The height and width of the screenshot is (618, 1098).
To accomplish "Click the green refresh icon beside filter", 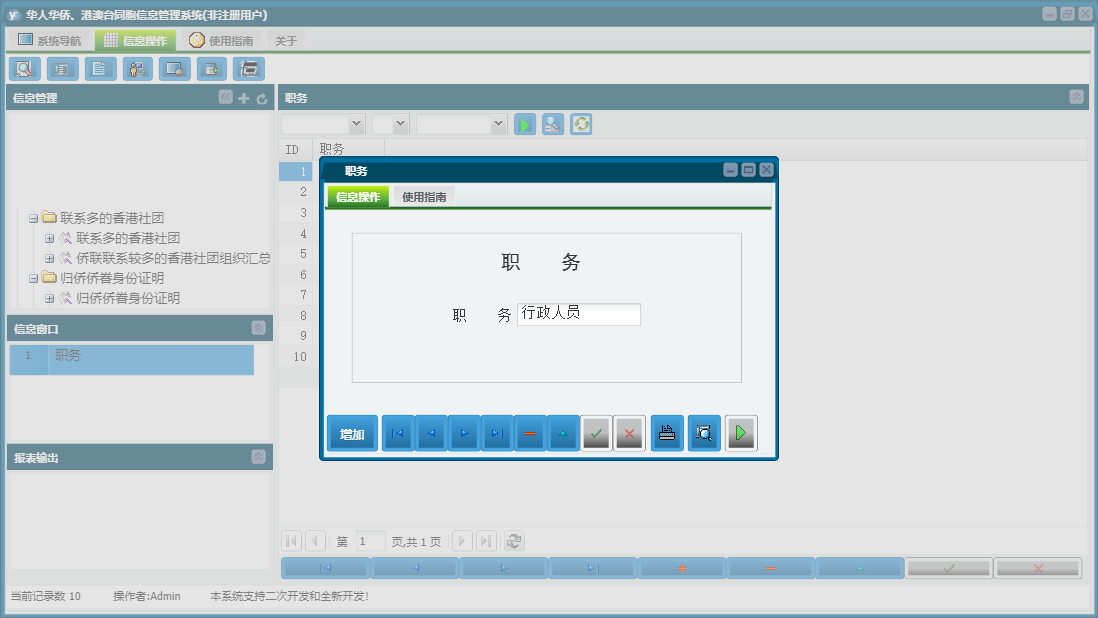I will coord(581,125).
